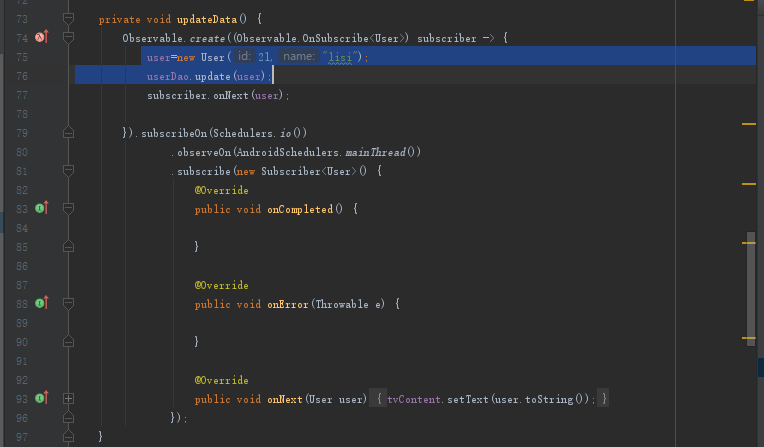Screen dimensions: 764x447
Task: Click the name: parameter hint on line 75
Action: click(x=299, y=57)
